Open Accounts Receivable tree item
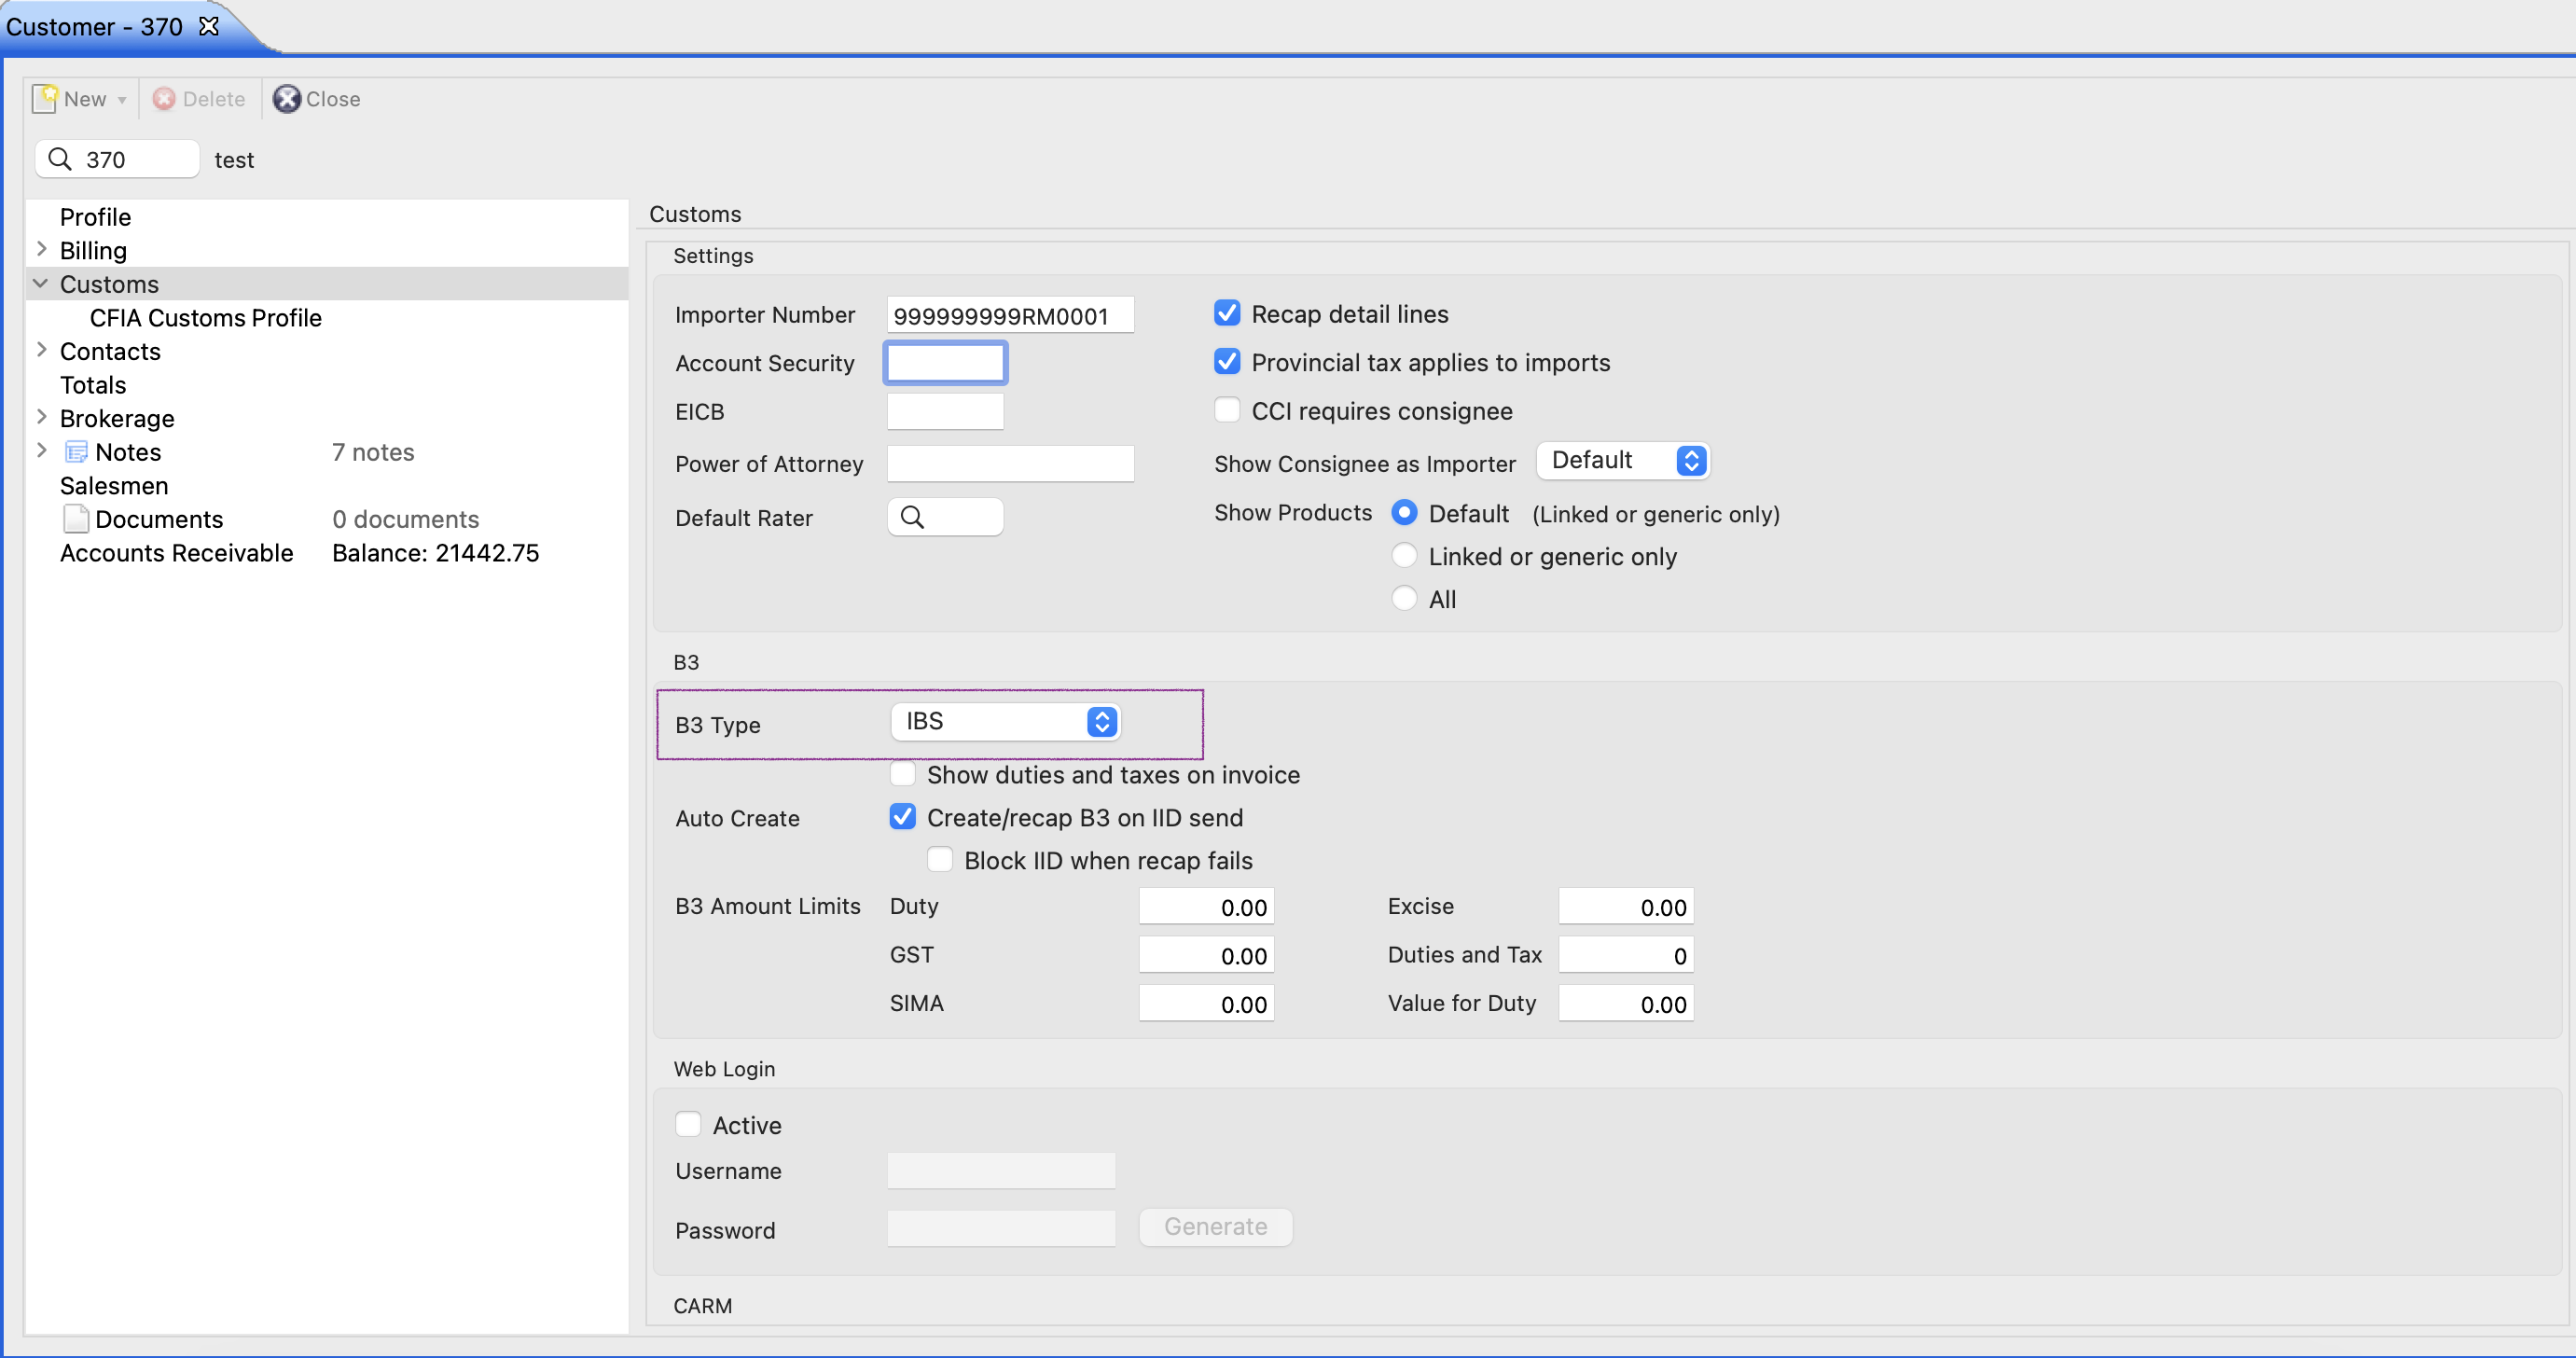The image size is (2576, 1358). point(176,553)
